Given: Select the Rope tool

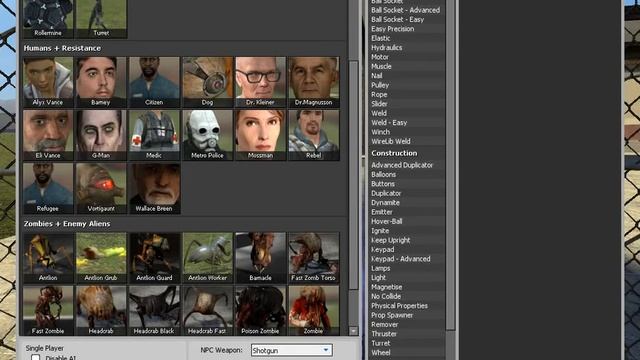Looking at the screenshot, I should (379, 95).
